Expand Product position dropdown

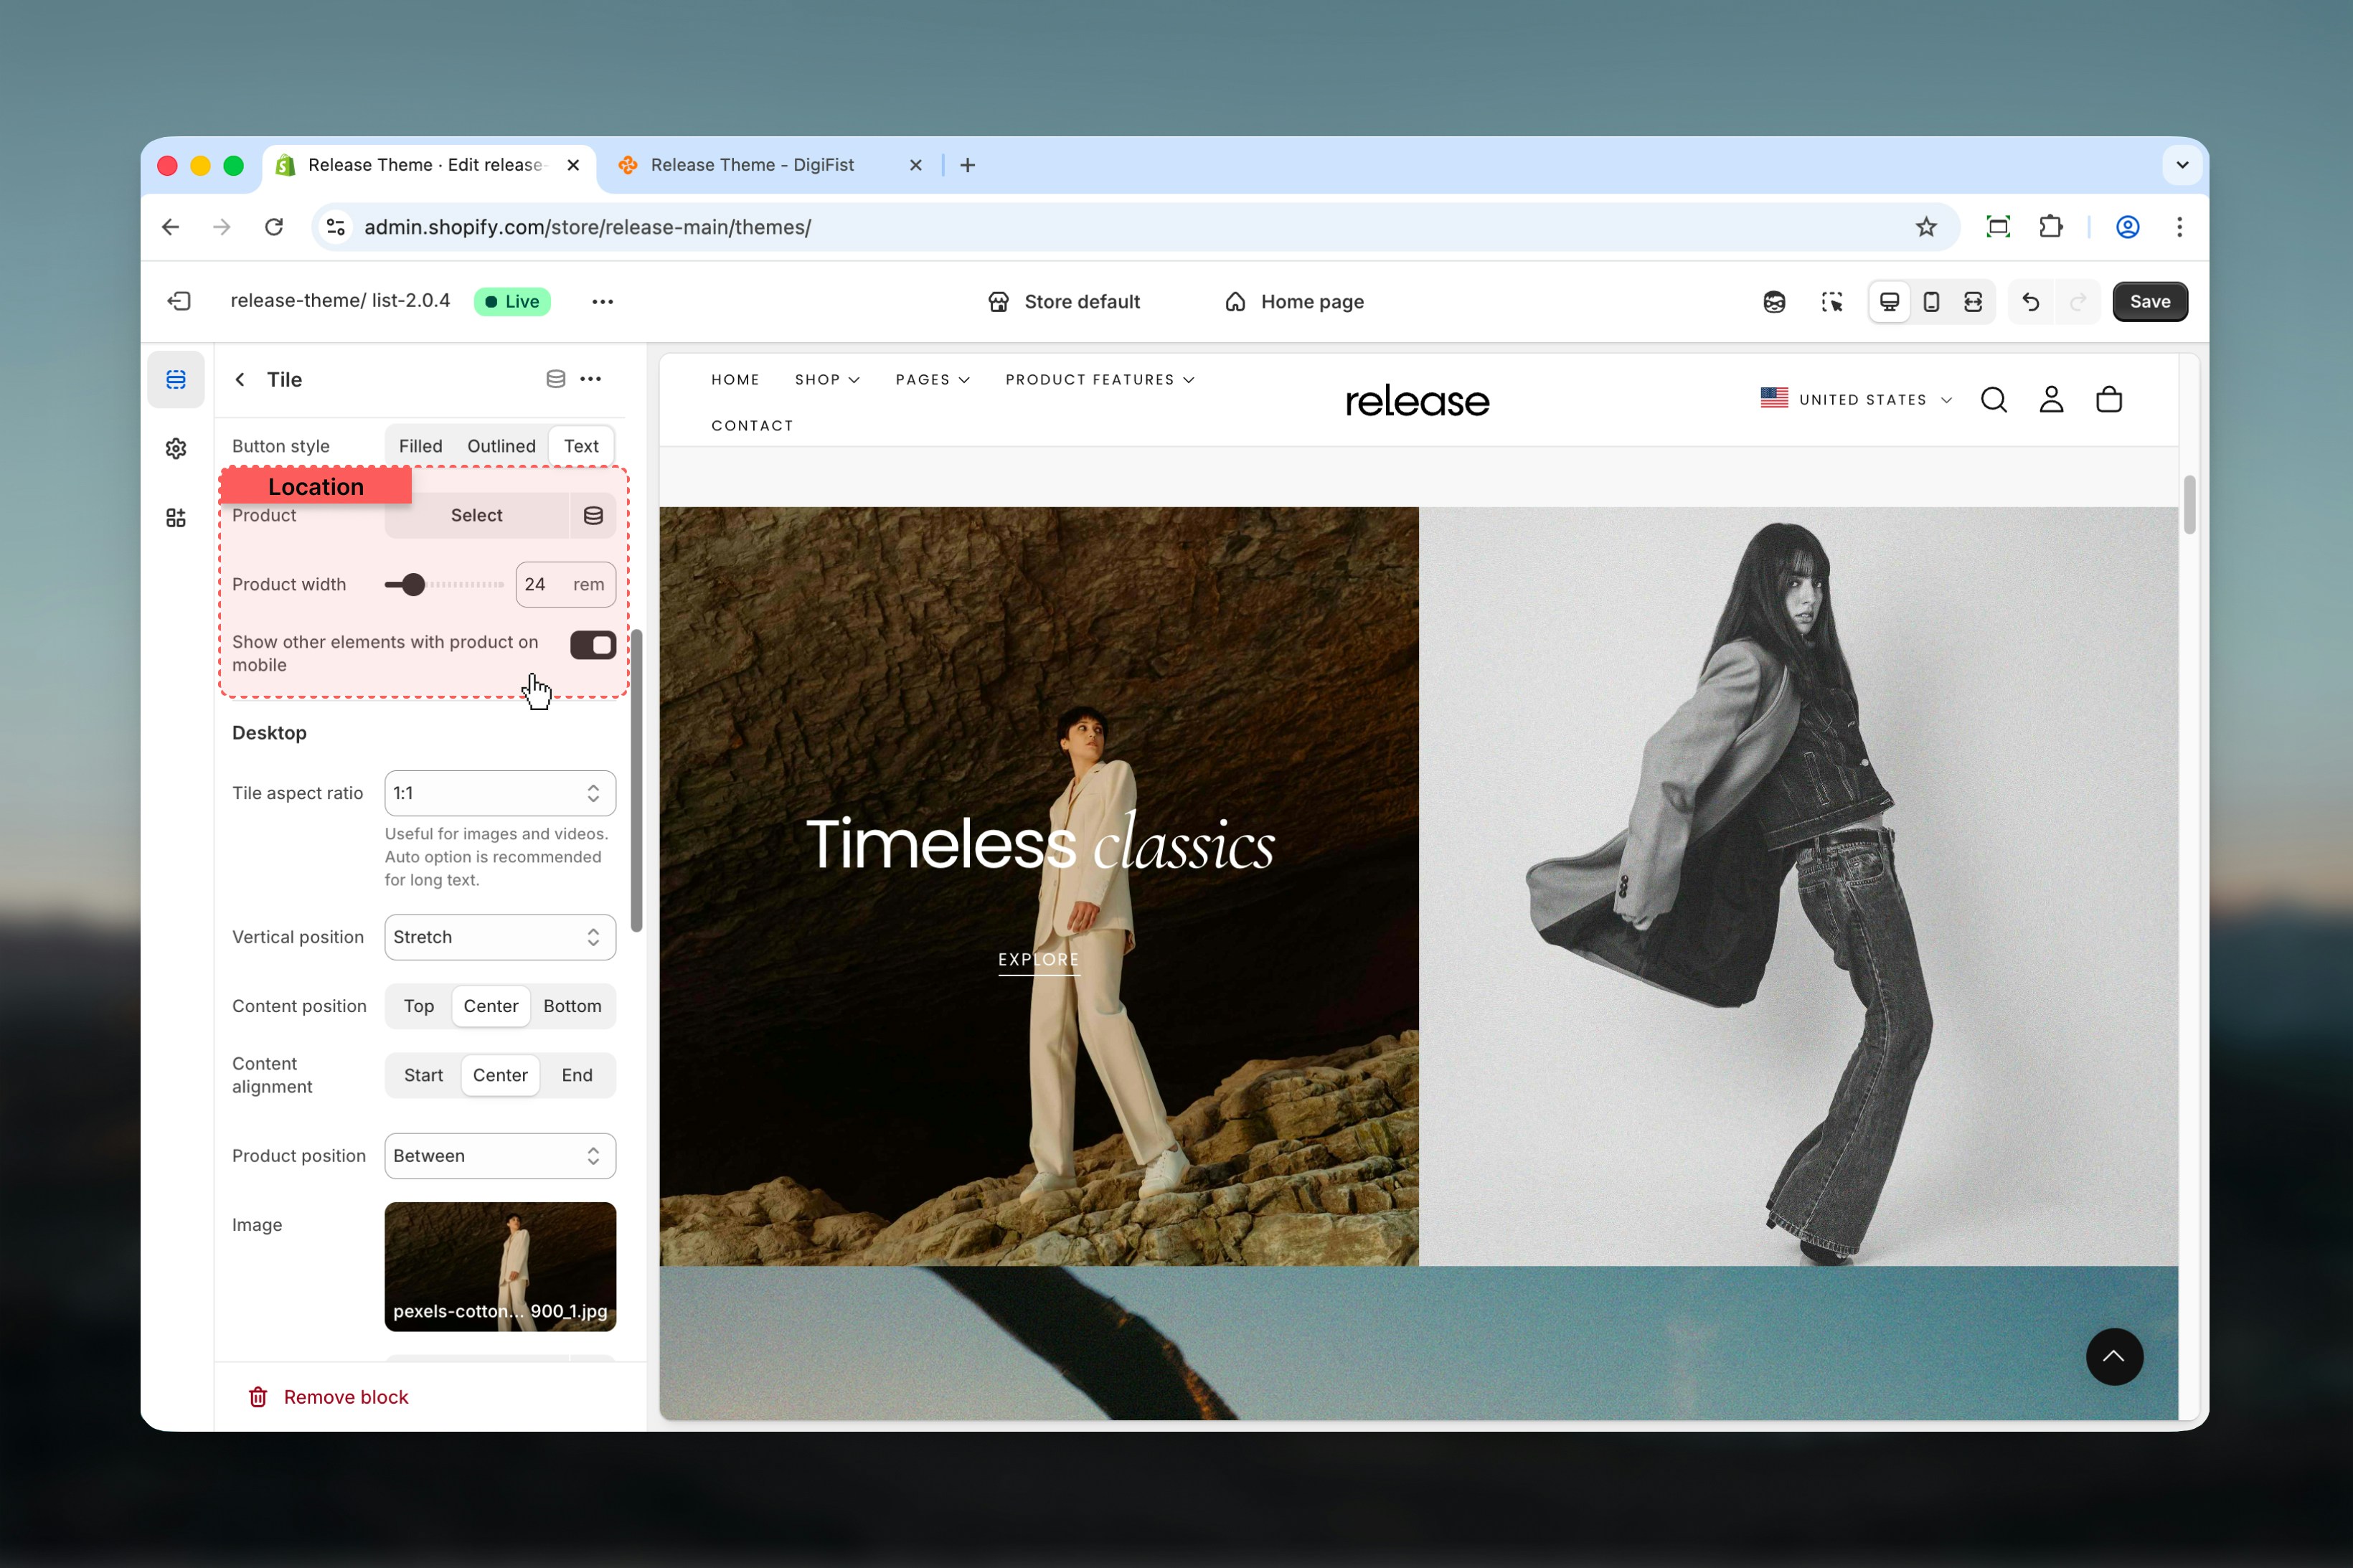499,1155
